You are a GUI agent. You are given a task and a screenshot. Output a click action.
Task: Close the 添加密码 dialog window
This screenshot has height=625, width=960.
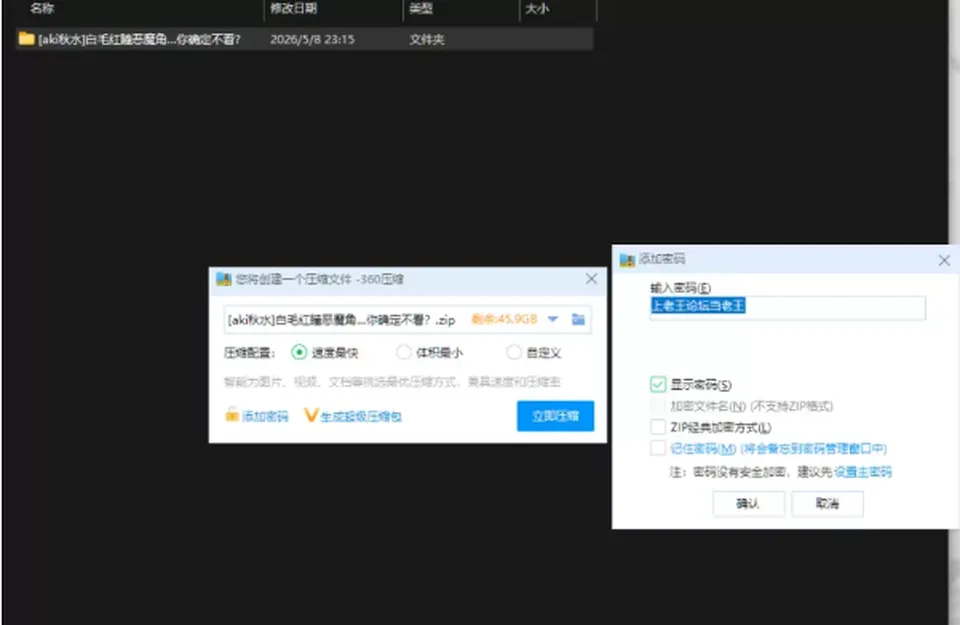[944, 260]
